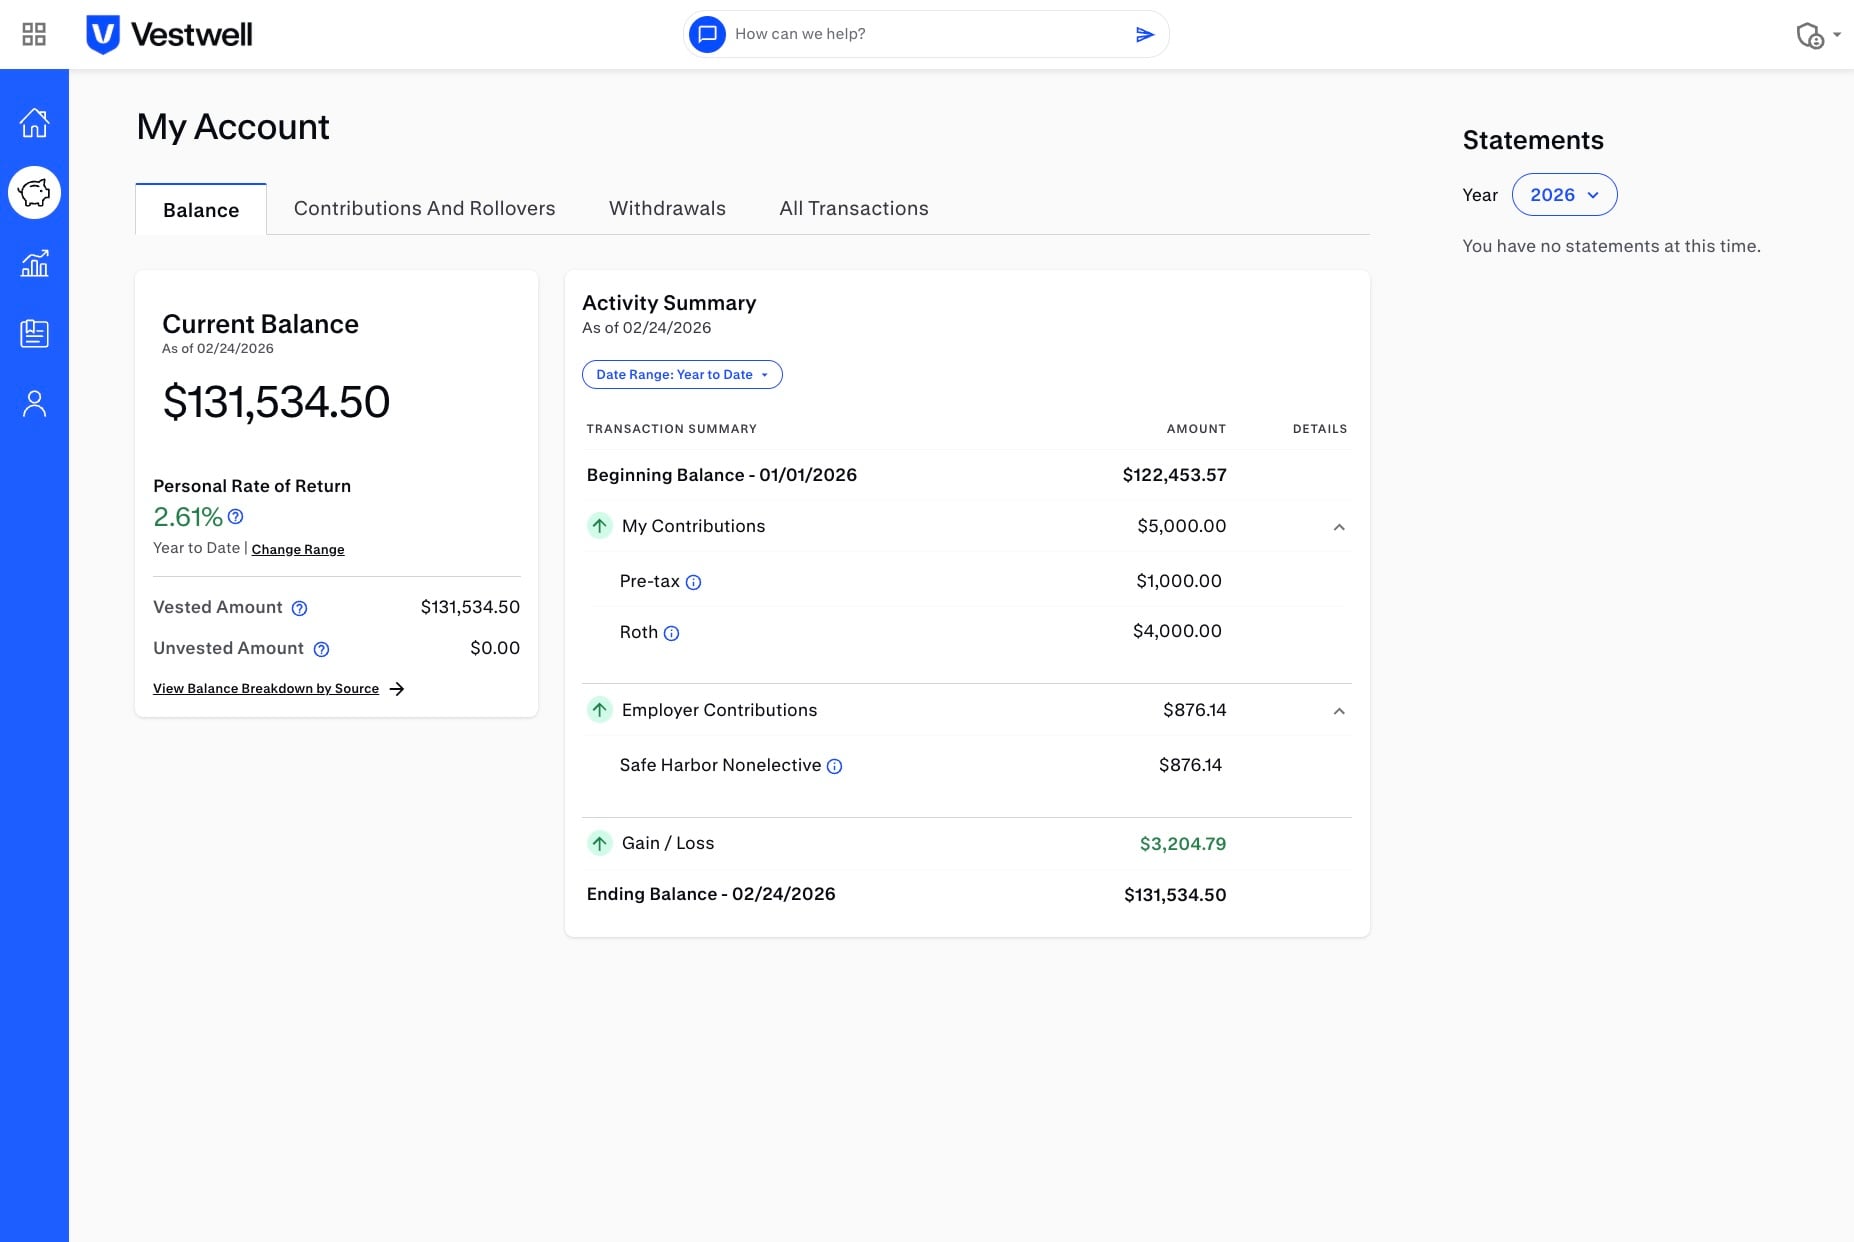Screen dimensions: 1854x1242
Task: Open the profile person icon in sidebar
Action: point(34,404)
